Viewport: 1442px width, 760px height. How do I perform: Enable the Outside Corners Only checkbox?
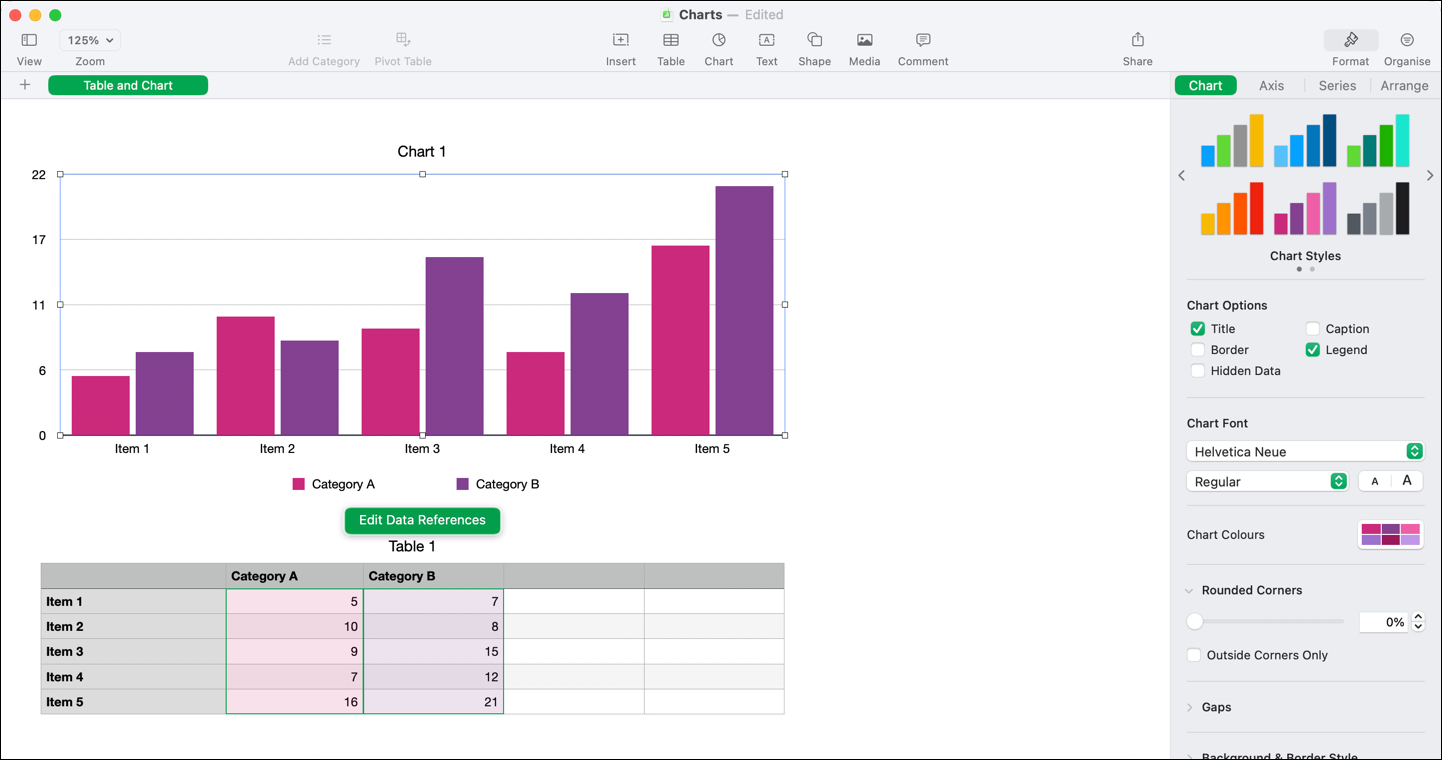click(x=1194, y=655)
